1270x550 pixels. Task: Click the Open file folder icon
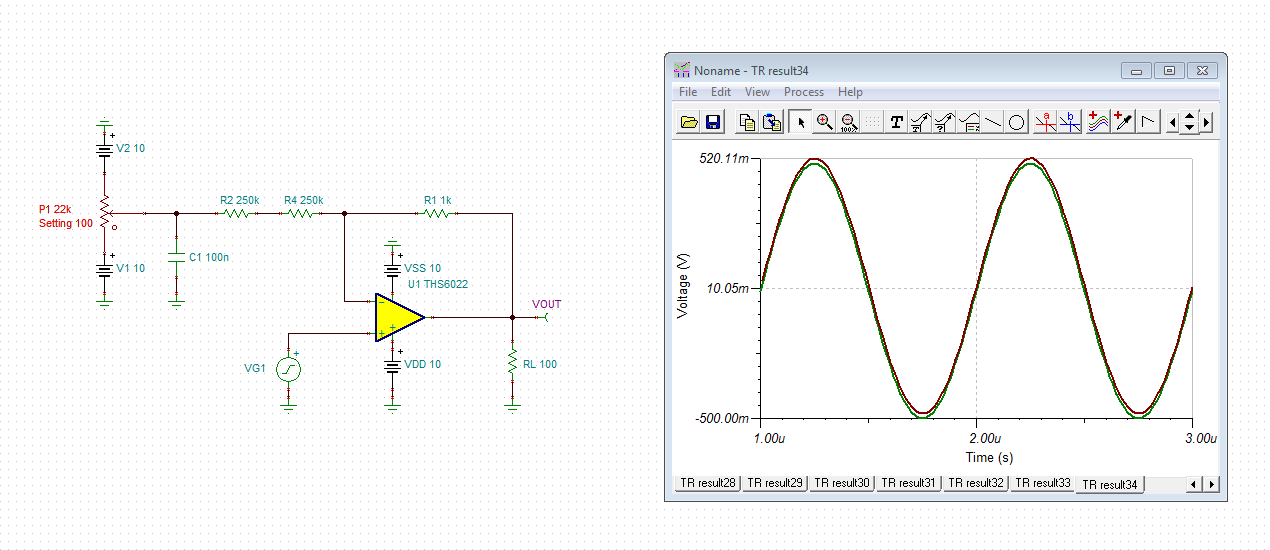tap(688, 122)
